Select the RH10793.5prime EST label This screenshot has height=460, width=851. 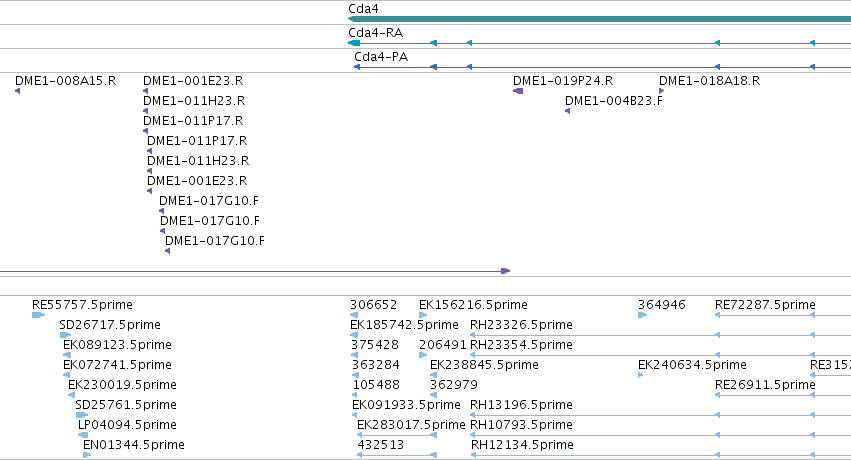[522, 425]
